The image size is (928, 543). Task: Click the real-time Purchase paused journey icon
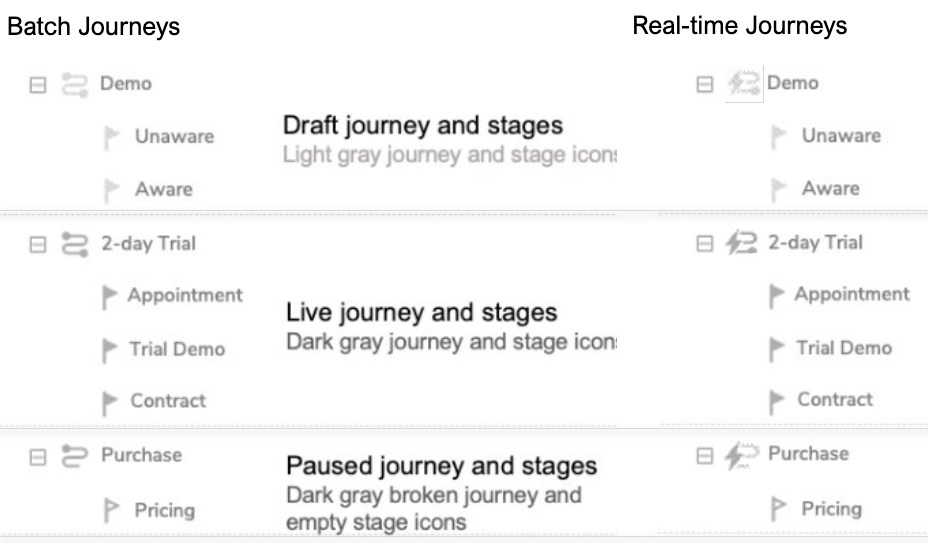click(741, 455)
